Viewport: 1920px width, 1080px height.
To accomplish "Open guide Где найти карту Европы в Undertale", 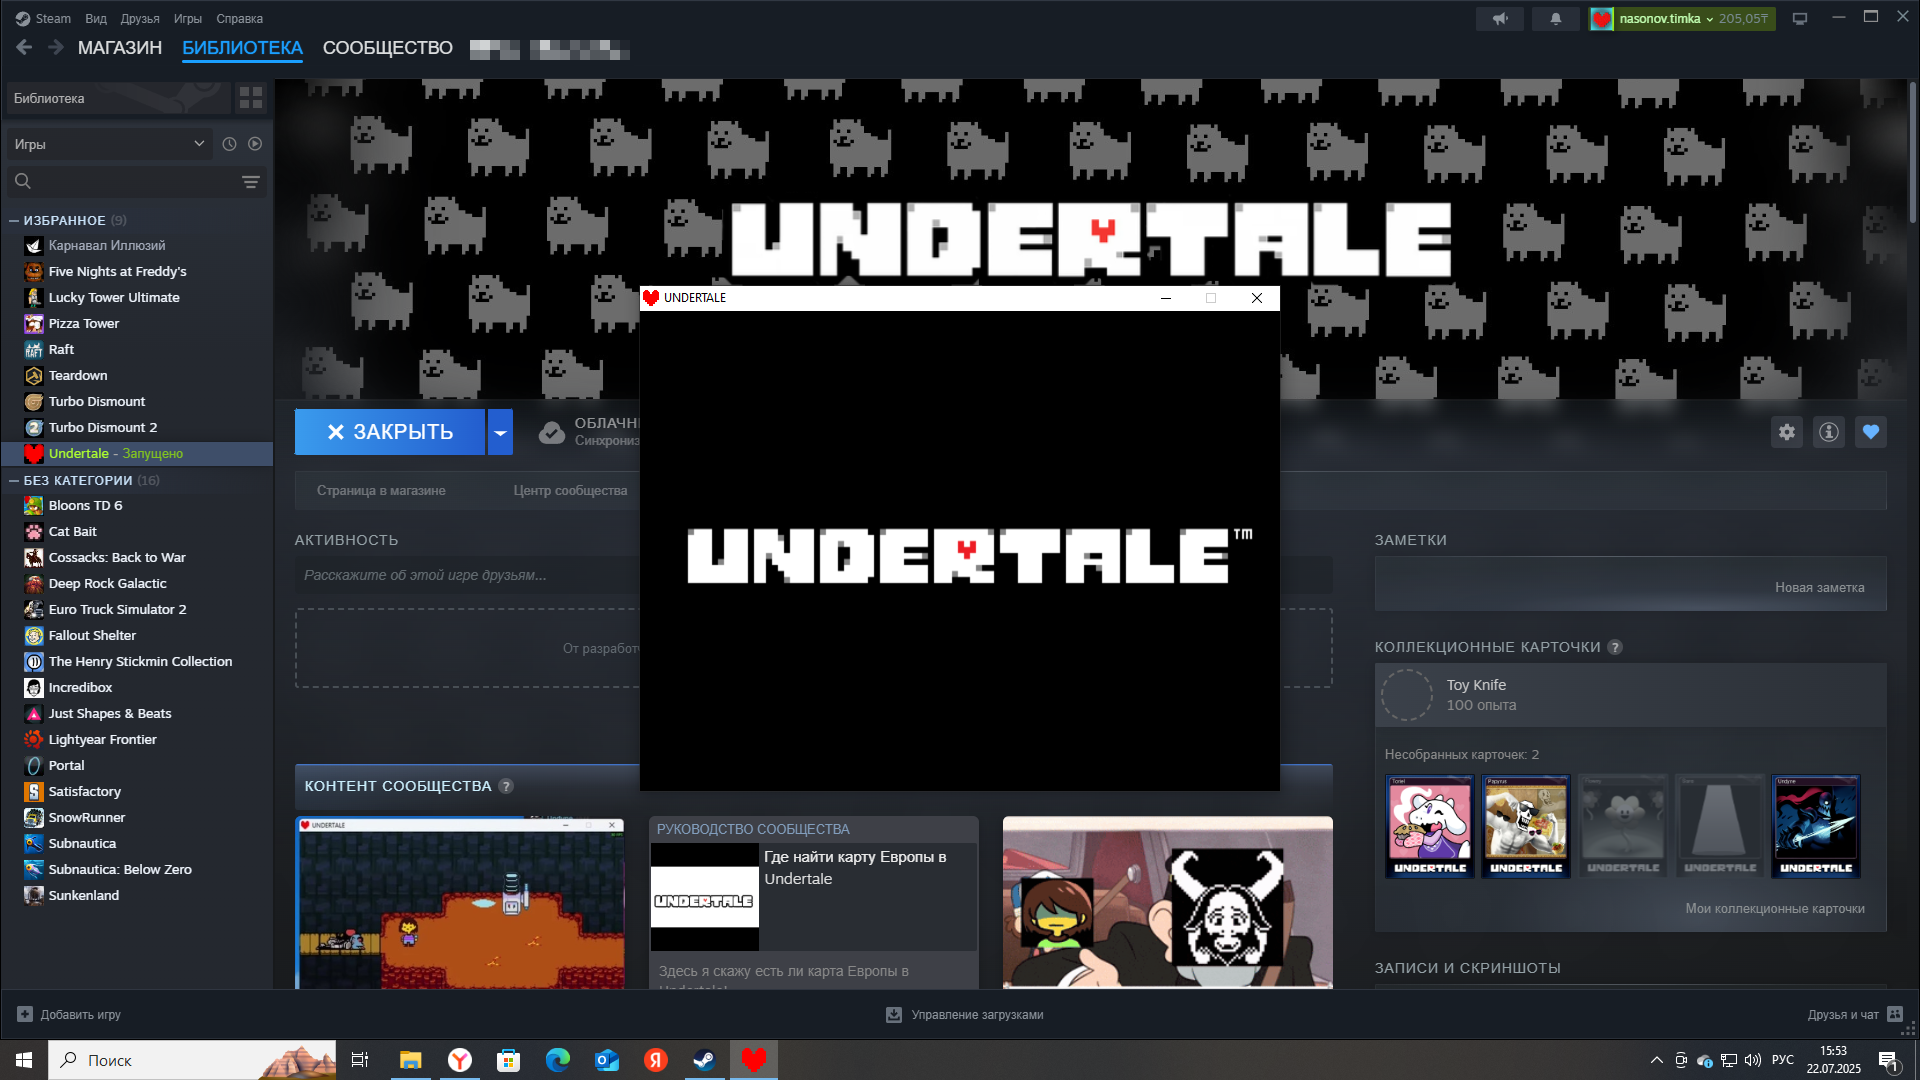I will coord(855,868).
